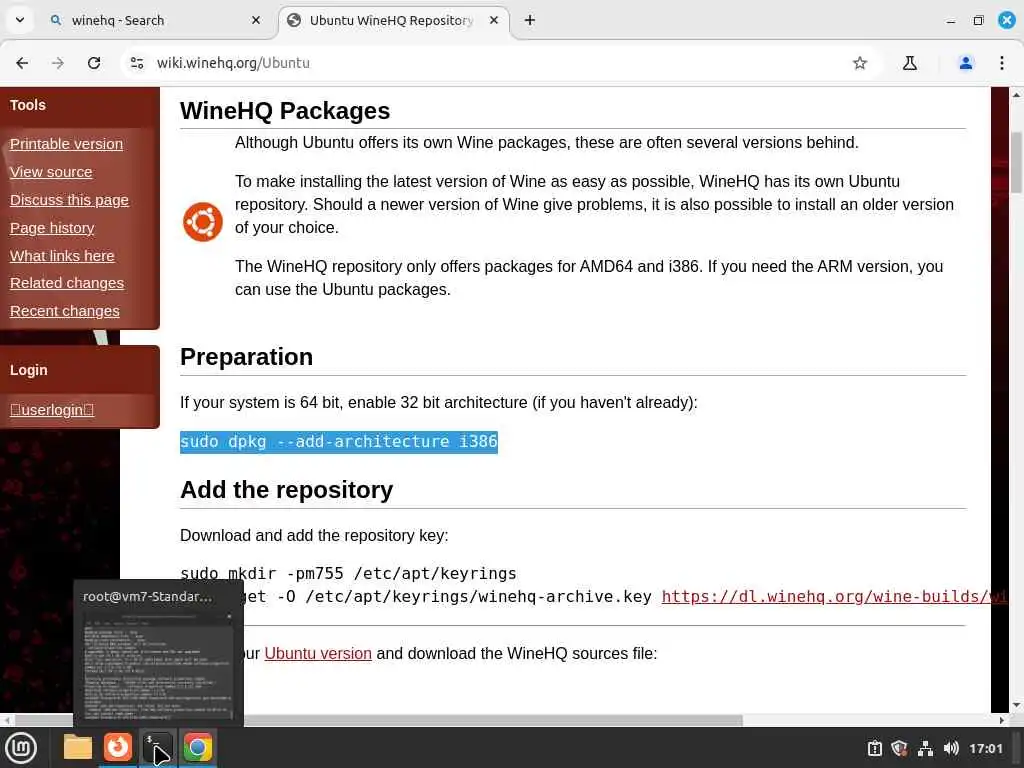This screenshot has height=768, width=1024.
Task: Open Chrome three-dot menu
Action: pyautogui.click(x=1002, y=63)
